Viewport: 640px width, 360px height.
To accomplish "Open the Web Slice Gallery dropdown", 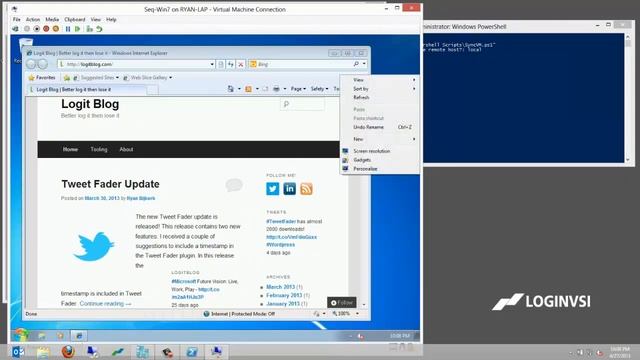I will tap(148, 78).
